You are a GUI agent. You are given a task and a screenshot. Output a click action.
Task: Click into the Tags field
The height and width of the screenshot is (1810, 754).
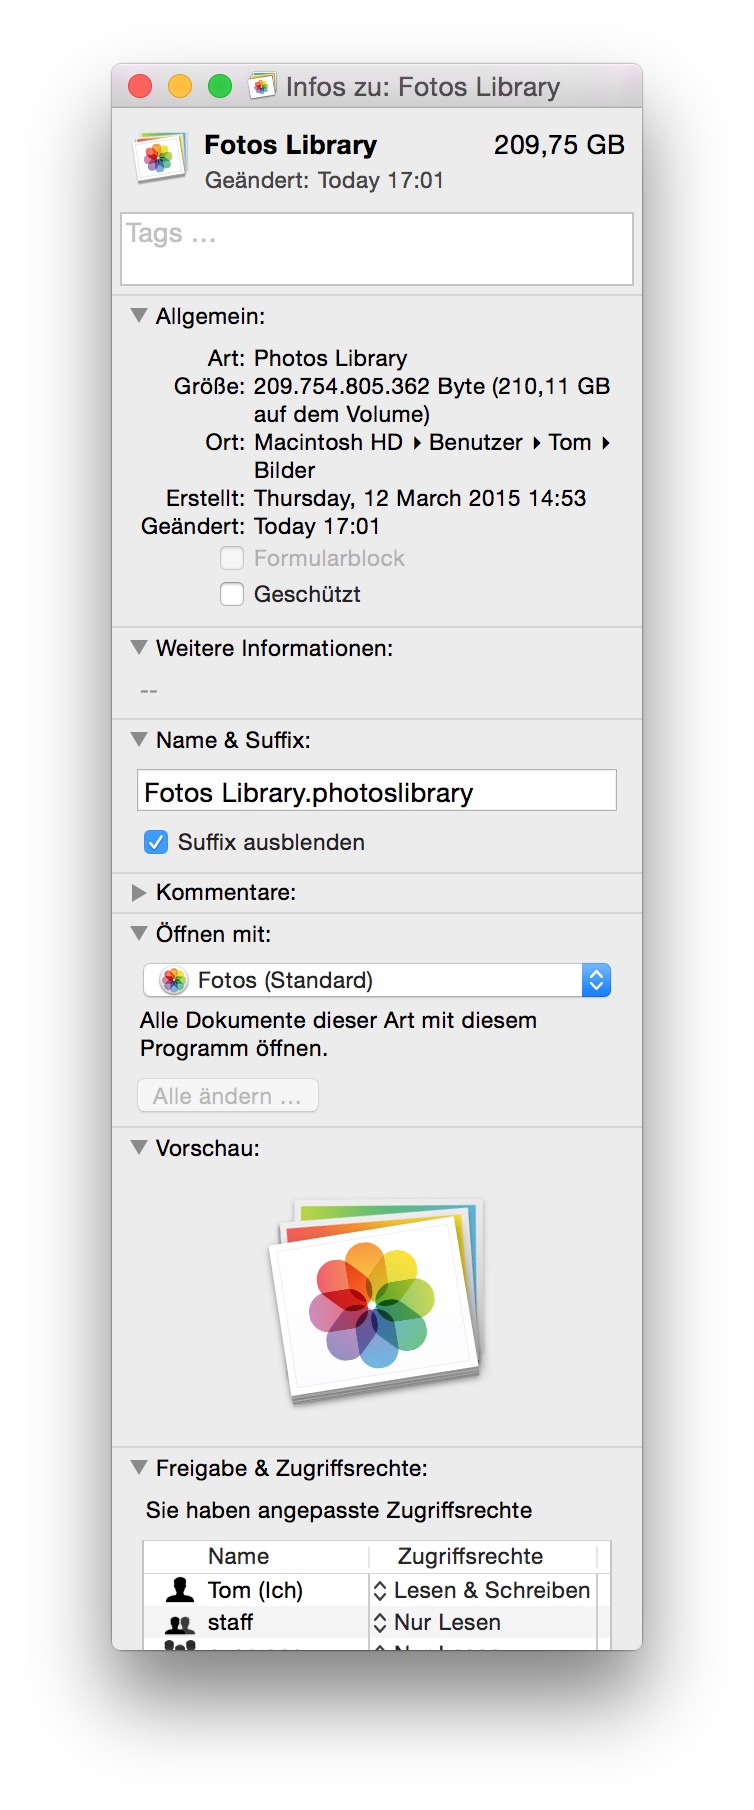tap(377, 249)
